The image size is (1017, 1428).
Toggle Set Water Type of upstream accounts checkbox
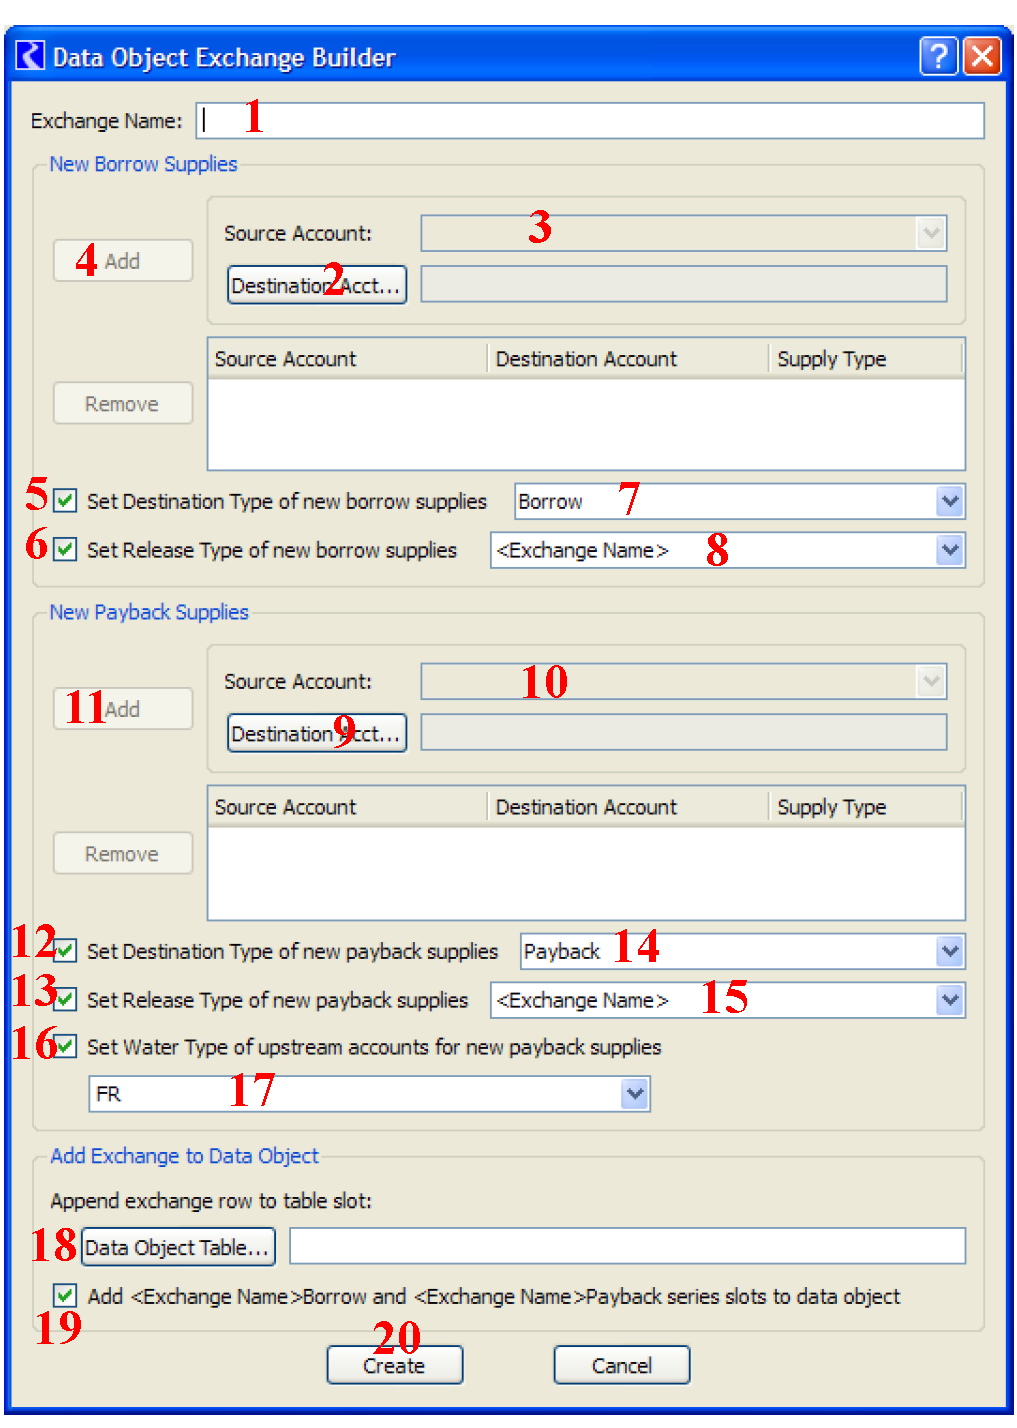pos(66,1046)
